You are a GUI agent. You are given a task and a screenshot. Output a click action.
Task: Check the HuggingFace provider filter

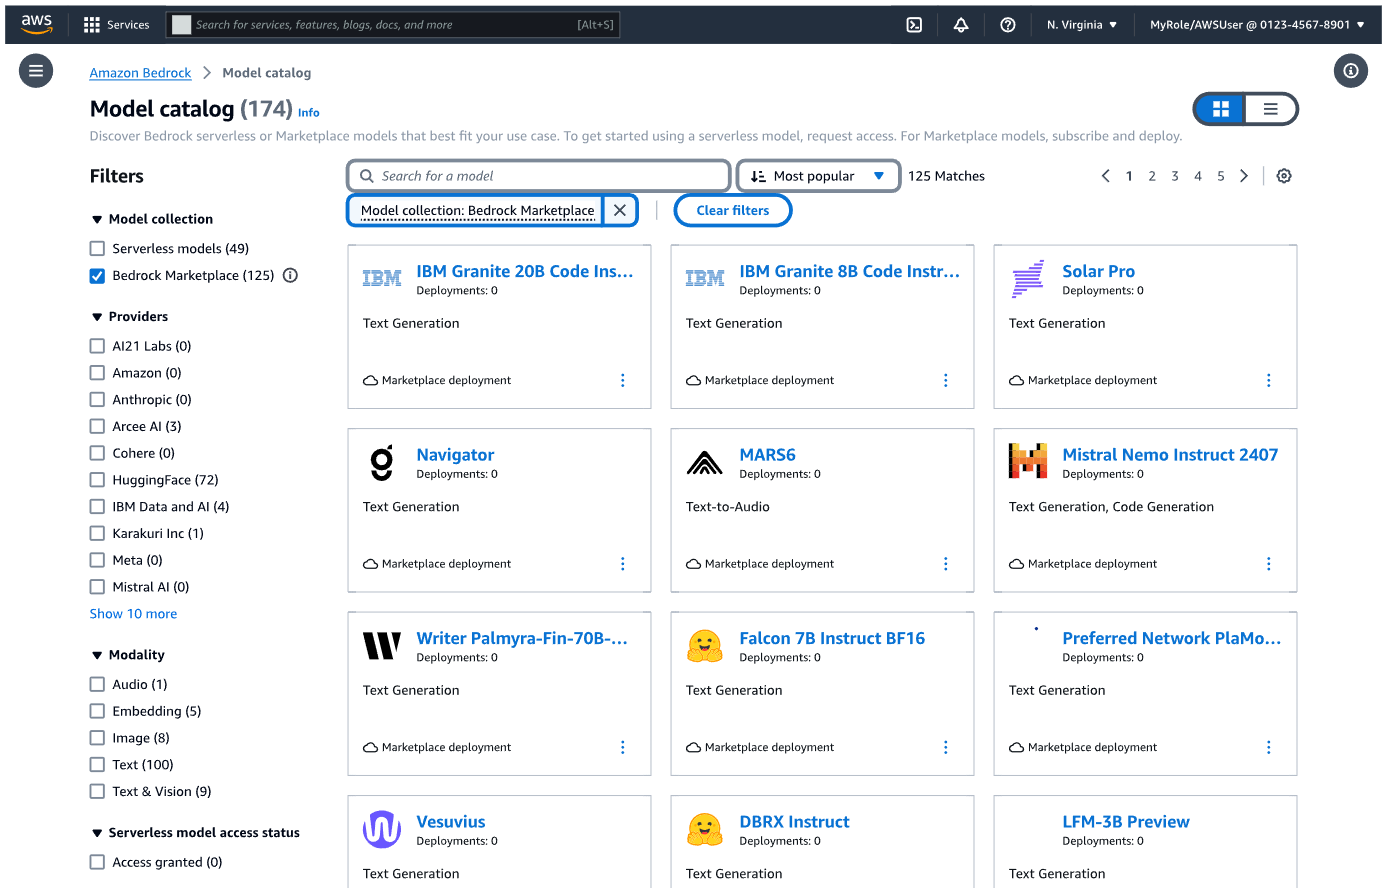pyautogui.click(x=97, y=479)
